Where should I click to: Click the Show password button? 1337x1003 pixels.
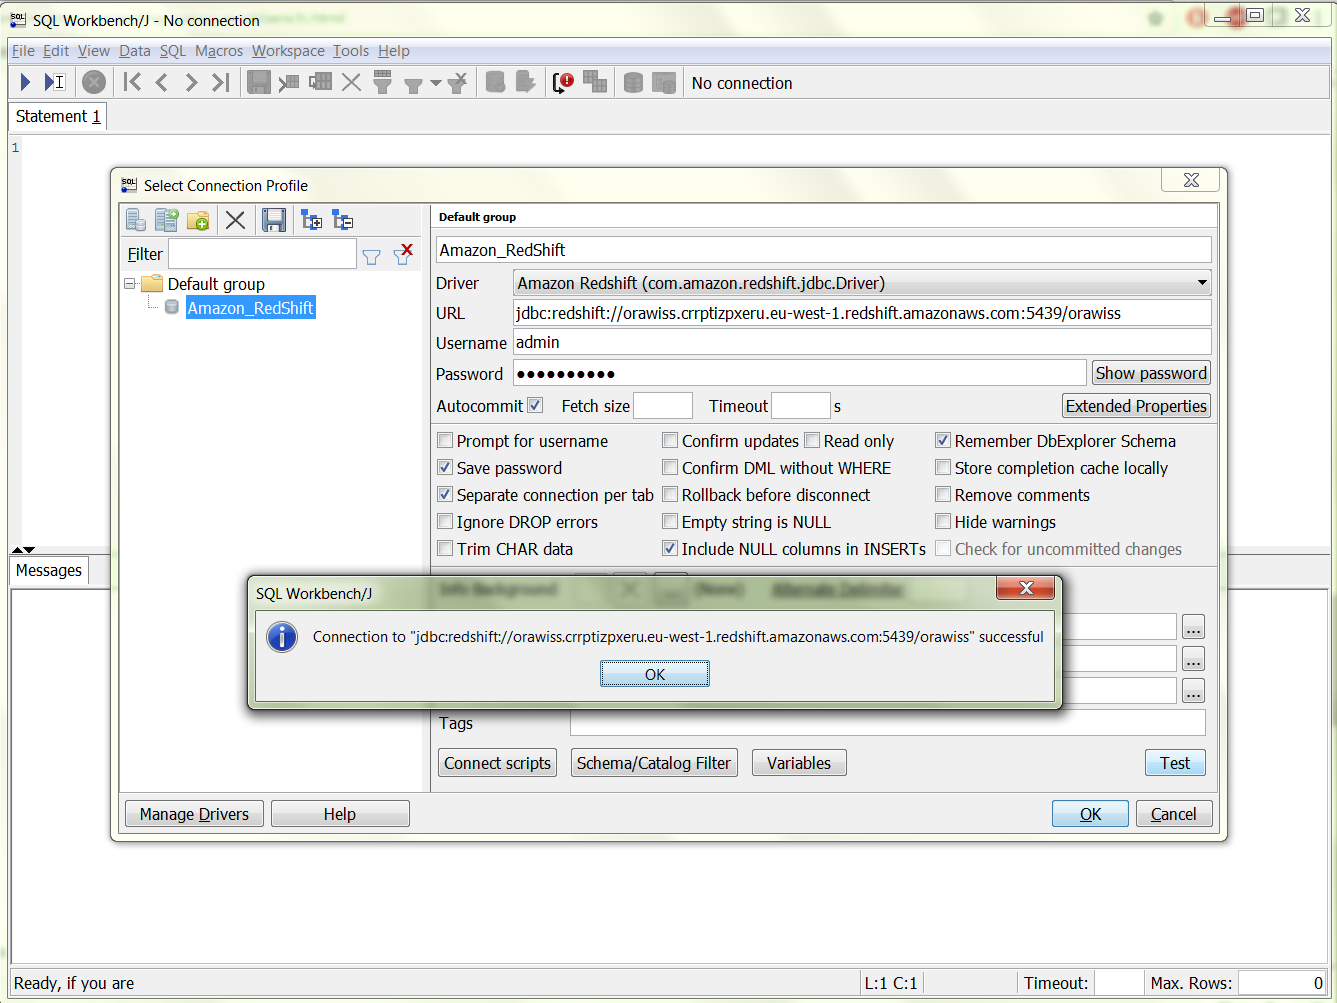(1151, 373)
